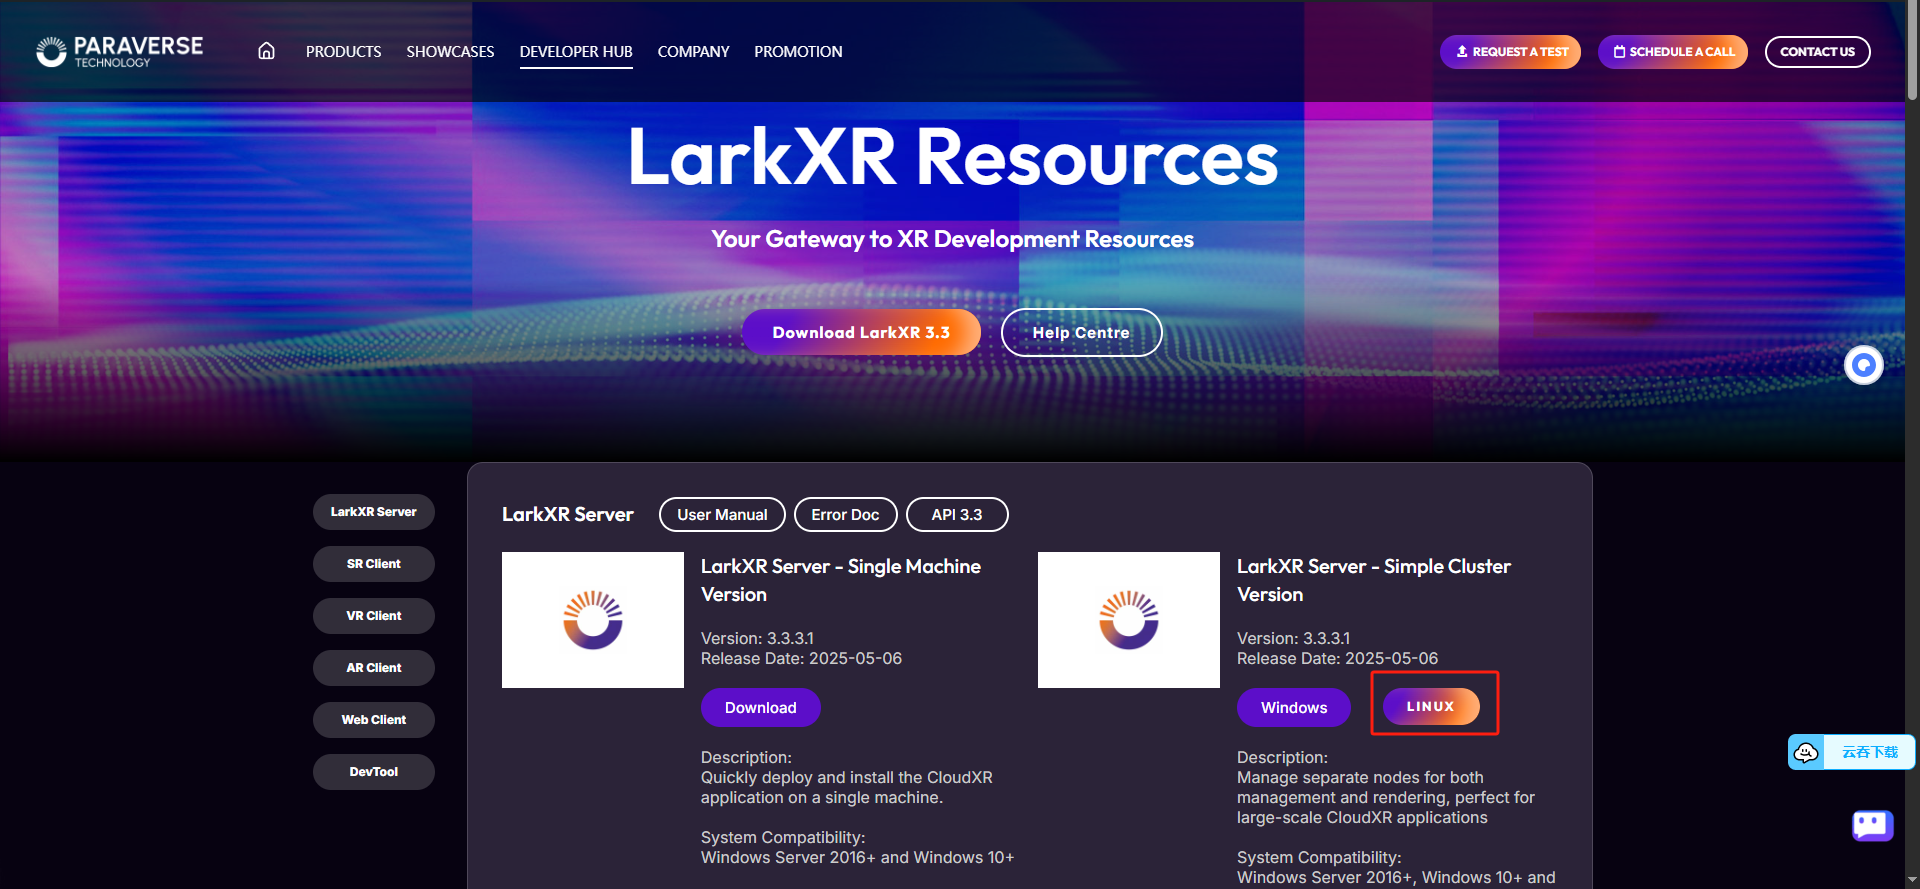Open the Error Doc link

(845, 515)
